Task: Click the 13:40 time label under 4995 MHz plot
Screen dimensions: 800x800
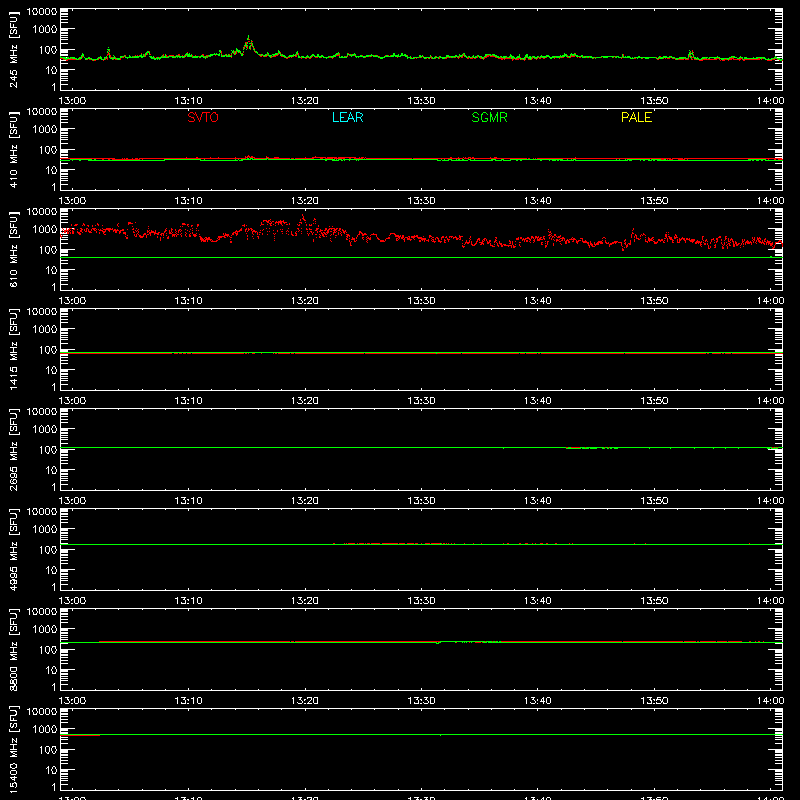Action: click(537, 601)
